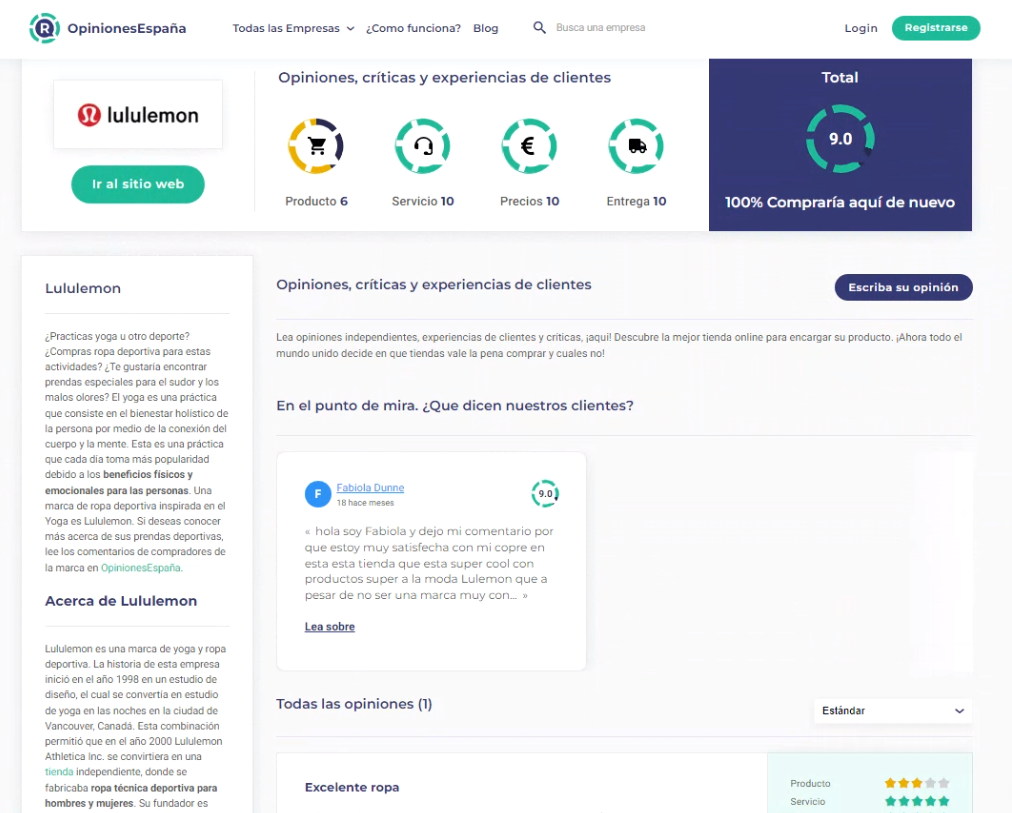This screenshot has width=1012, height=813.
Task: Click the Todas las opiniones (1) heading
Action: pos(354,704)
